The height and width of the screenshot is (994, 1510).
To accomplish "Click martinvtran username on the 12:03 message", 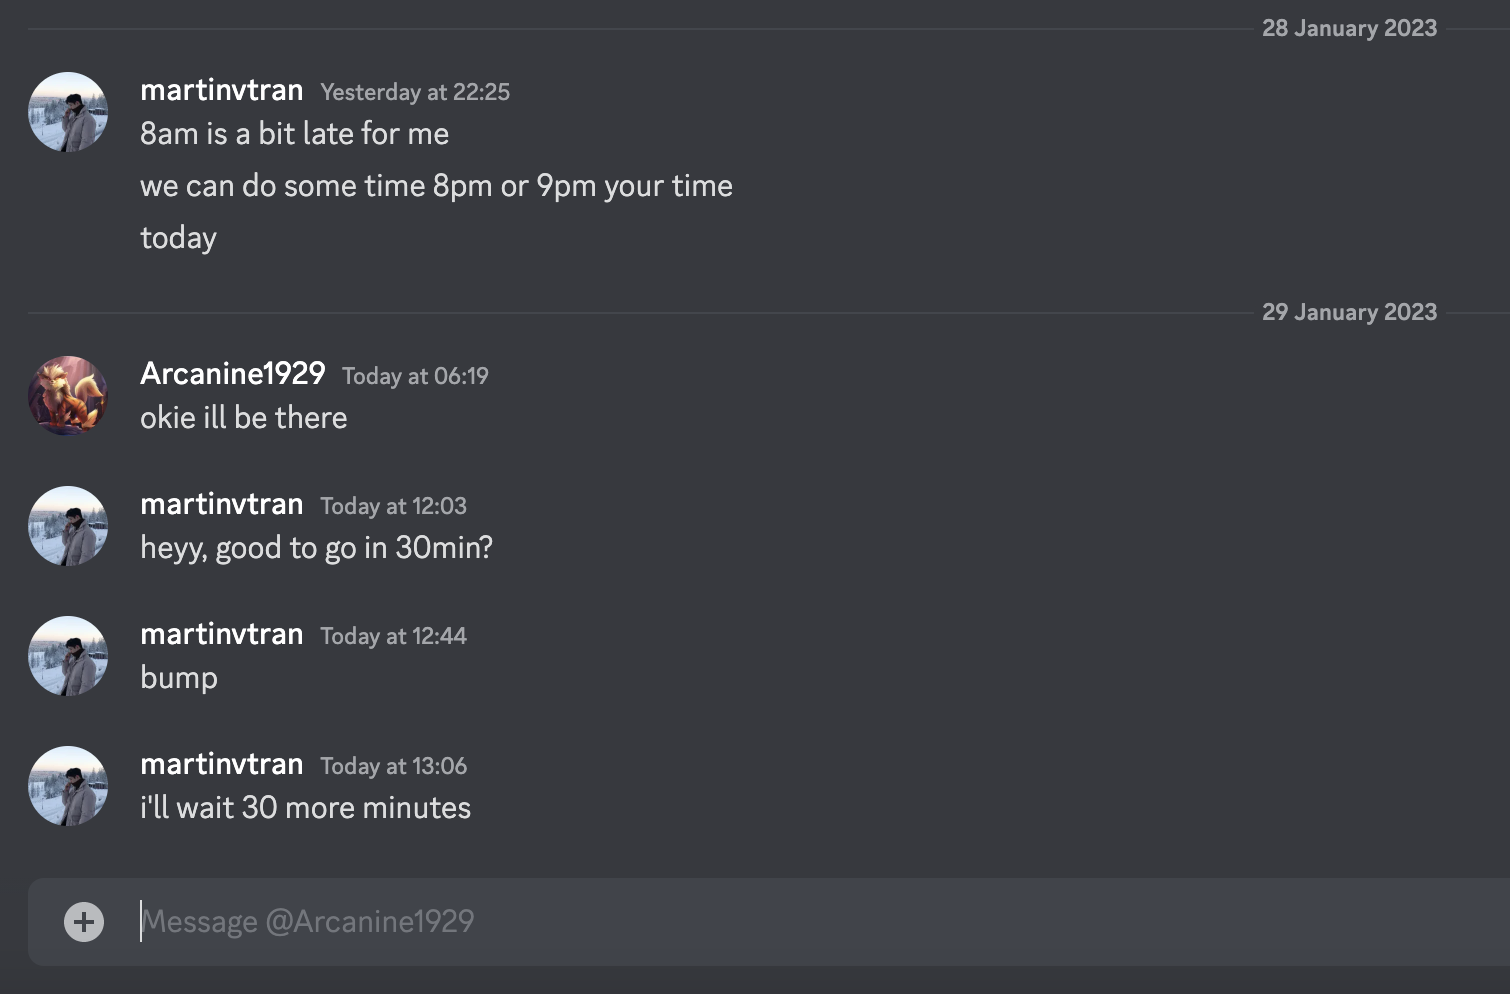I will pos(221,504).
